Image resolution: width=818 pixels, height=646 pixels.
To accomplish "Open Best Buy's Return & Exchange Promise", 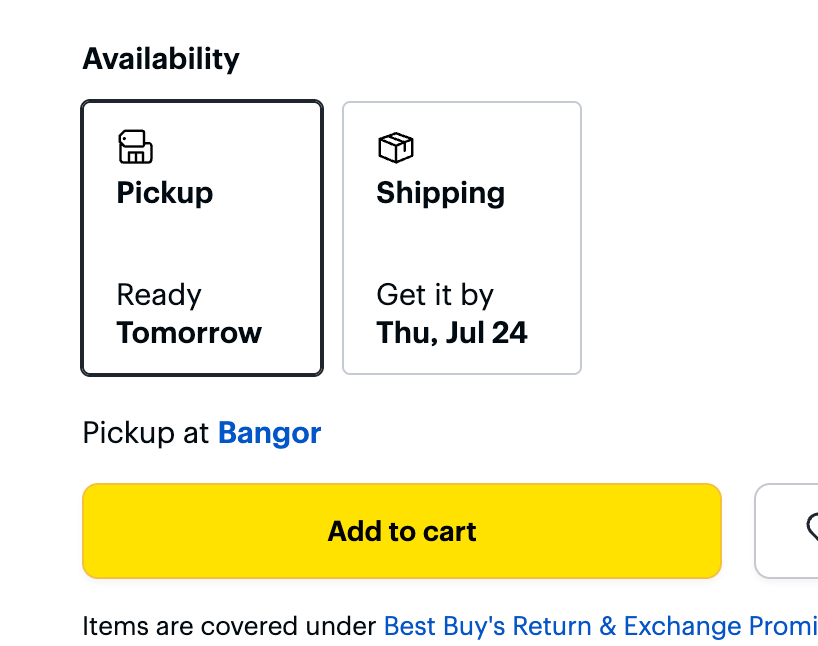I will click(x=600, y=625).
